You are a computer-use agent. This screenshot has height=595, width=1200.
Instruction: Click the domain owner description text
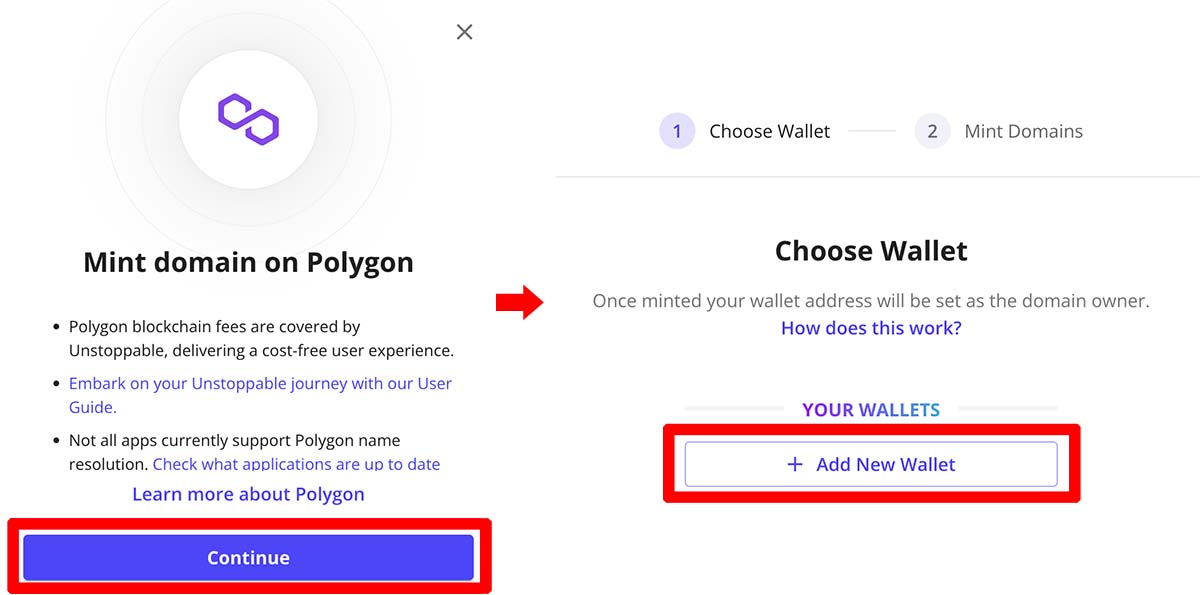(x=871, y=300)
